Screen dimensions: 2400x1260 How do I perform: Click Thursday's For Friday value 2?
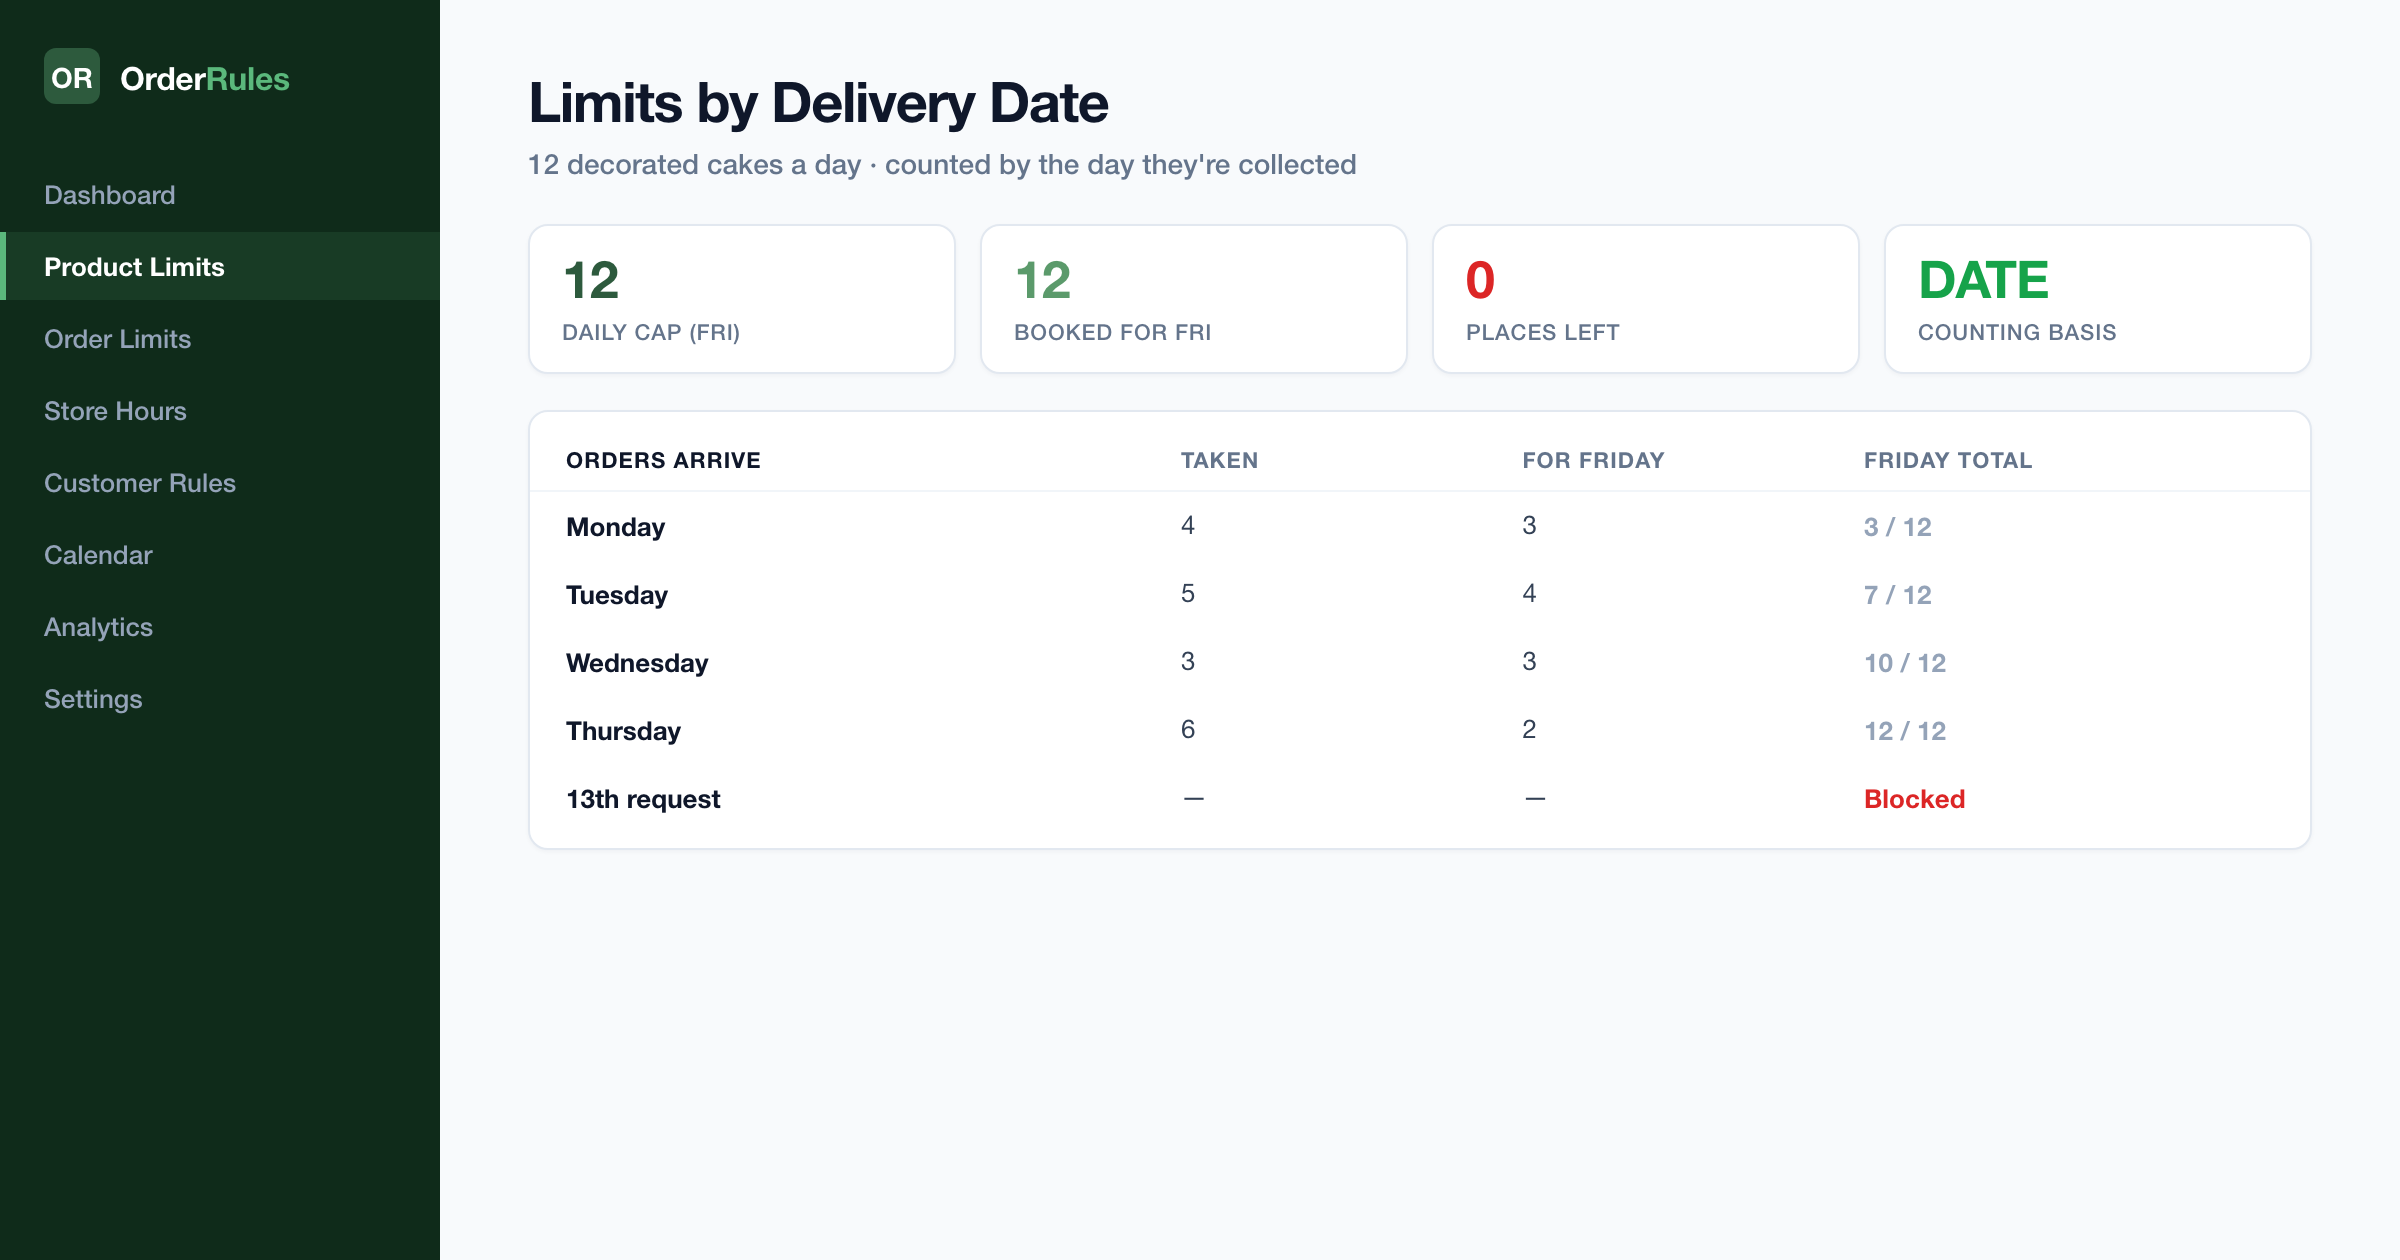(1529, 729)
